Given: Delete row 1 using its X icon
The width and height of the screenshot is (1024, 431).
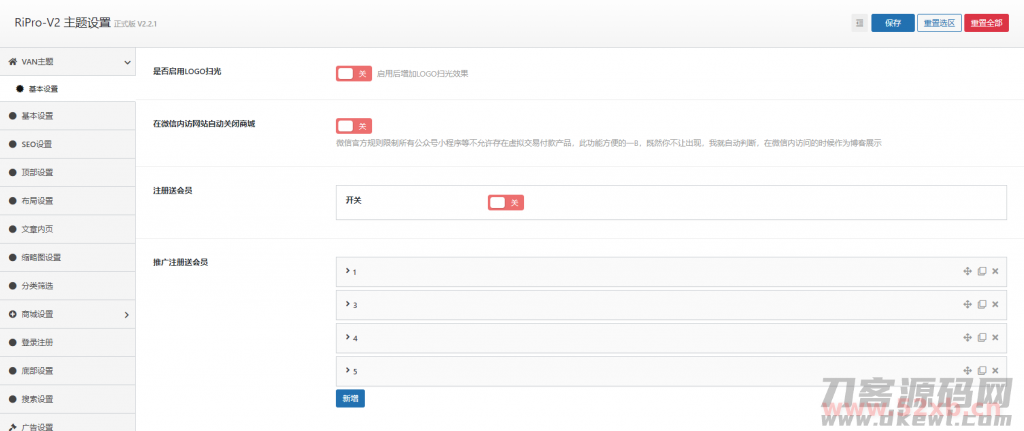Looking at the screenshot, I should tap(995, 271).
